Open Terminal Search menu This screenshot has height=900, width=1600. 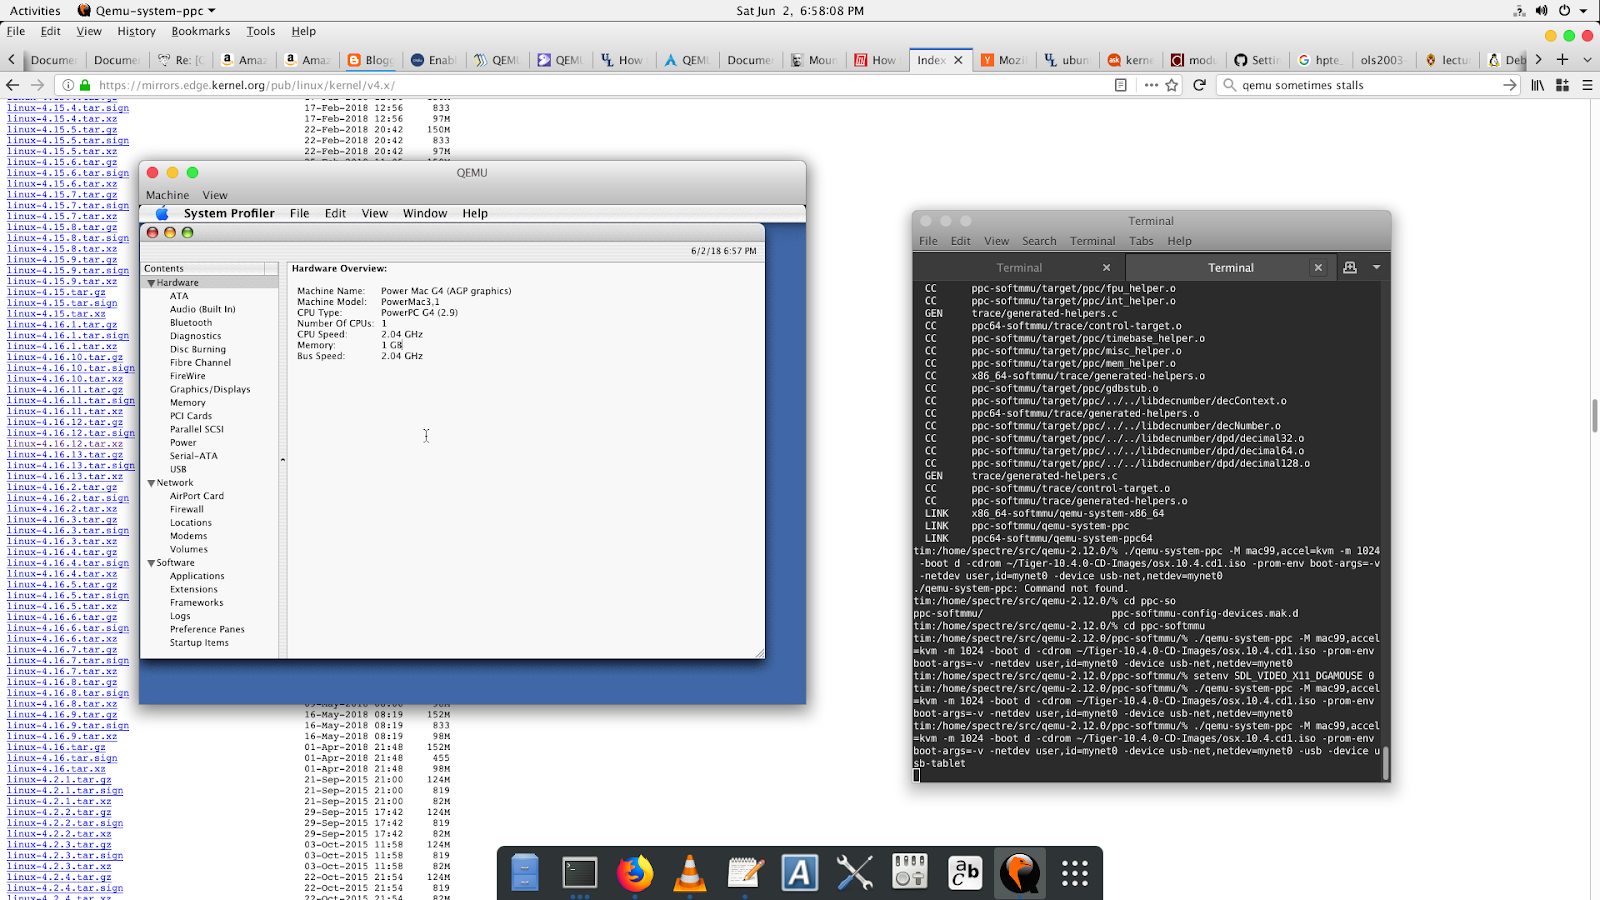pos(1039,241)
